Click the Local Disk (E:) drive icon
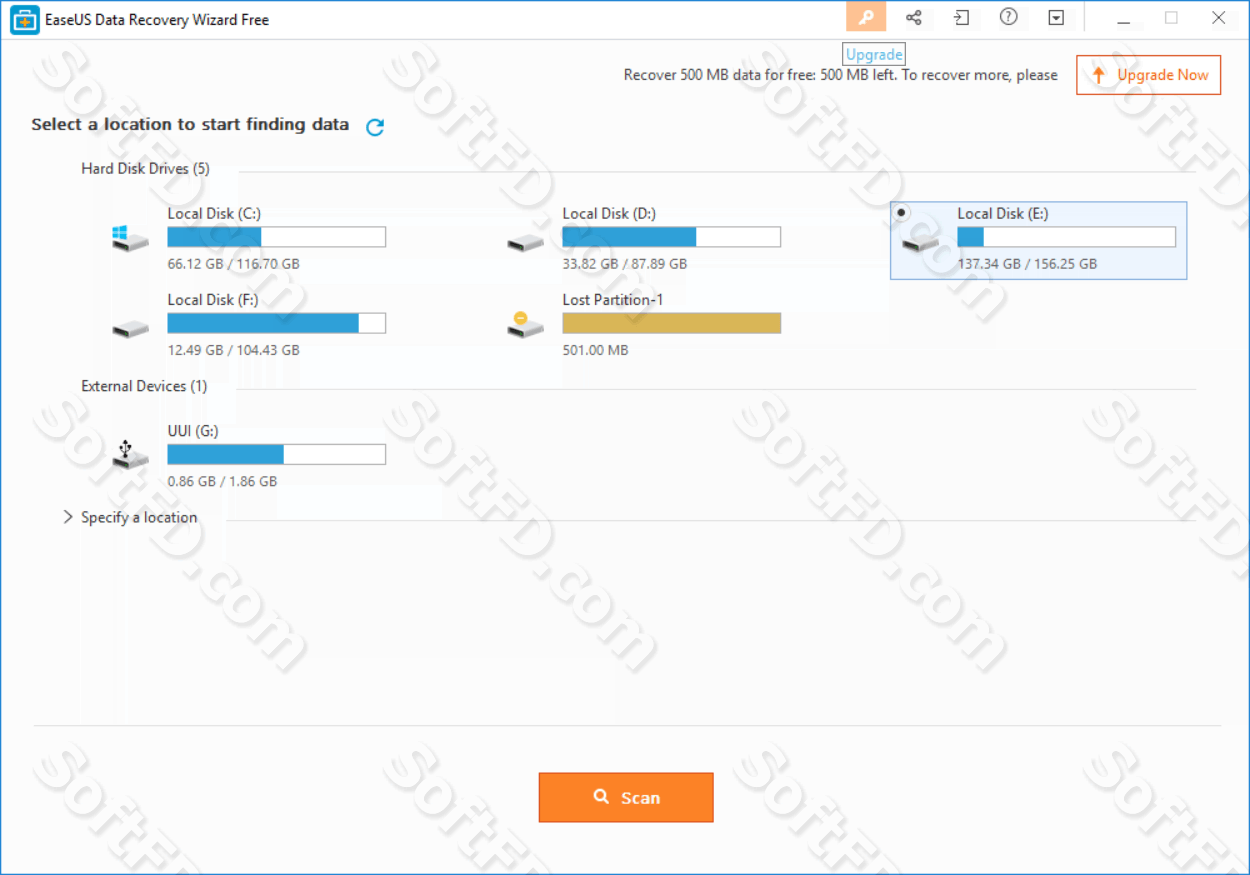 [920, 243]
